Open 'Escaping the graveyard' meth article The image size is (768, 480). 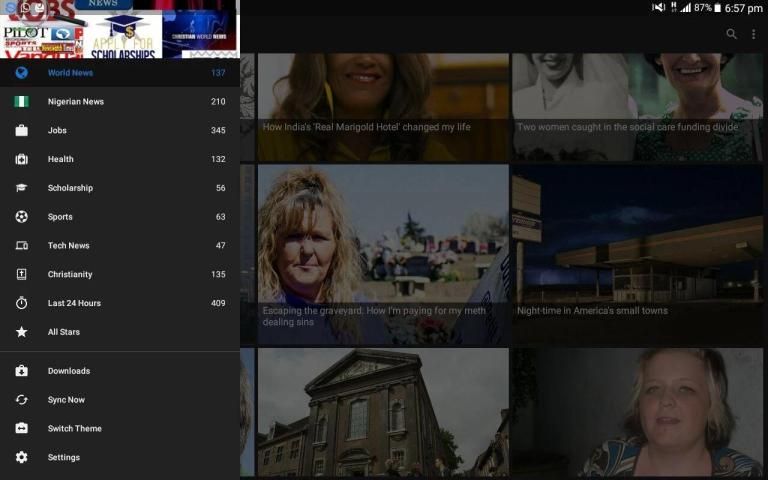pyautogui.click(x=383, y=254)
